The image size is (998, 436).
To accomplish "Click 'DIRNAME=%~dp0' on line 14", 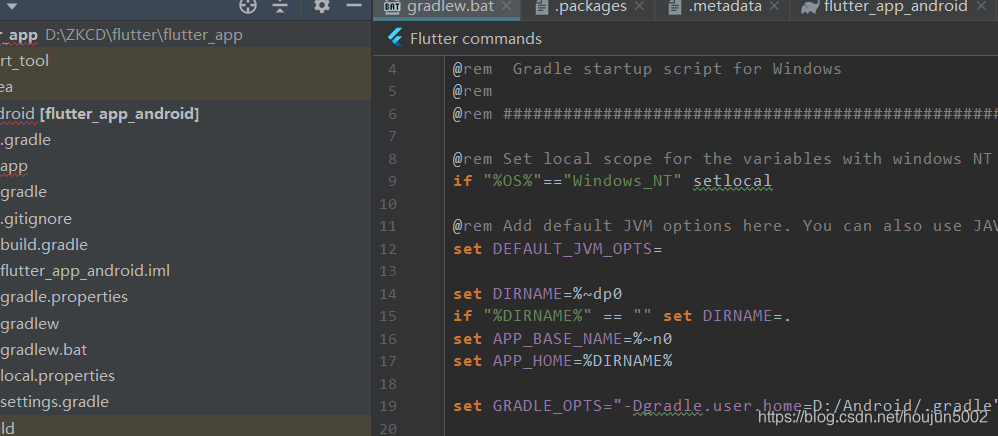I will pos(557,294).
